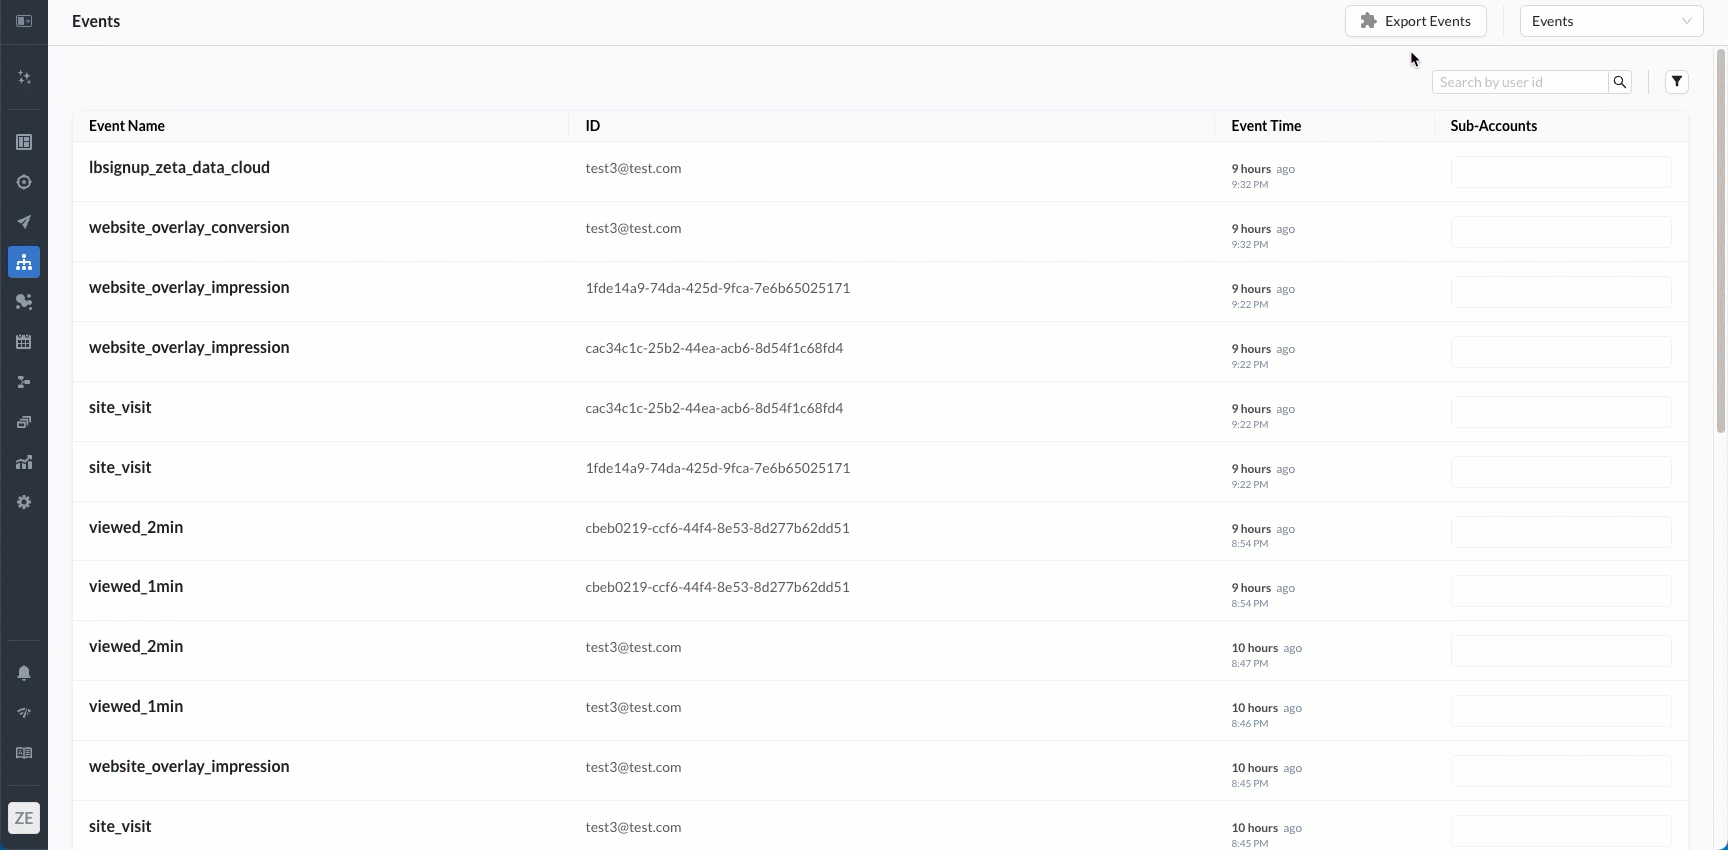Click the sparkles icon in the sidebar
Viewport: 1728px width, 850px height.
(24, 77)
